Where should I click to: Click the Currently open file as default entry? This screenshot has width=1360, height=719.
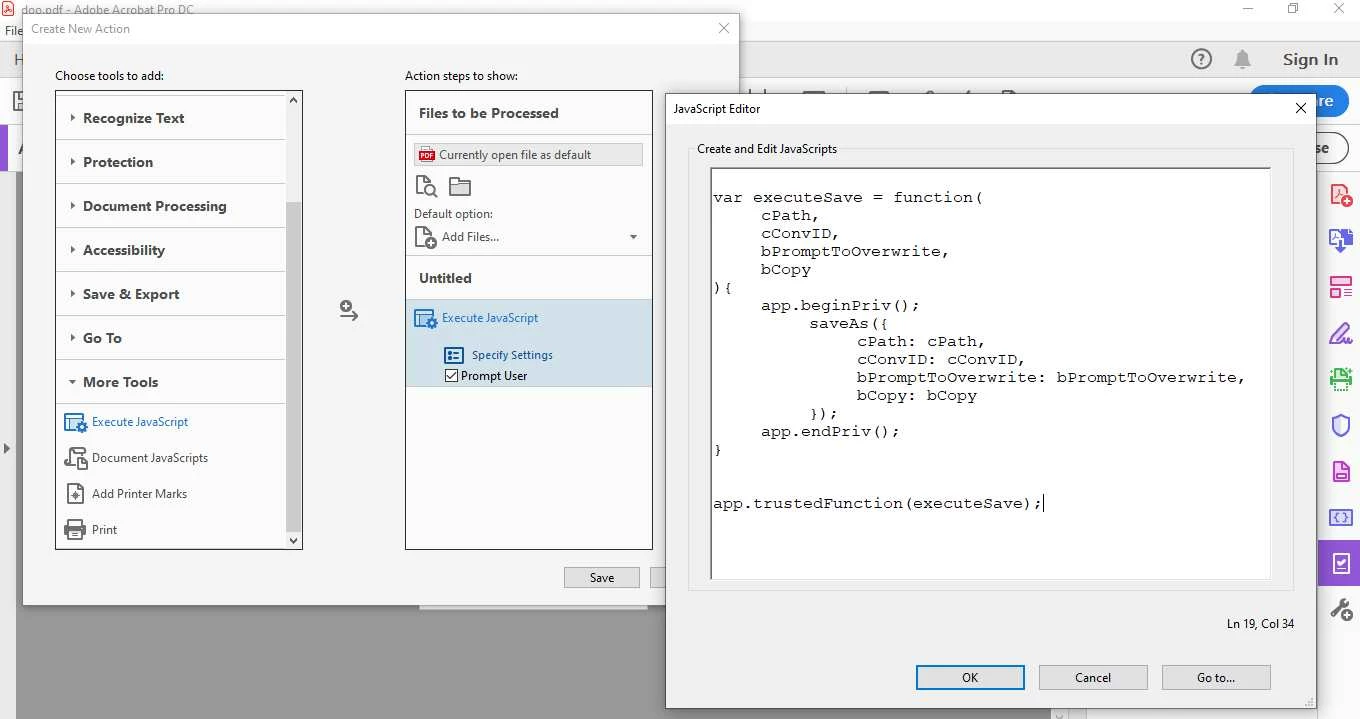[x=529, y=155]
